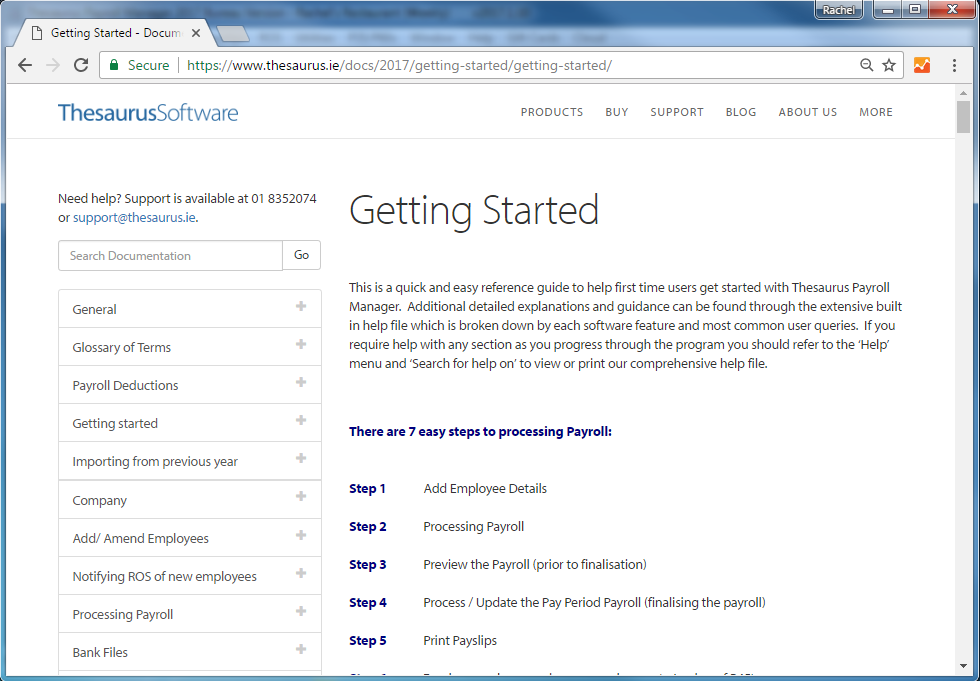Screen dimensions: 980x681
Task: Click the Step 1 label
Action: pyautogui.click(x=368, y=489)
